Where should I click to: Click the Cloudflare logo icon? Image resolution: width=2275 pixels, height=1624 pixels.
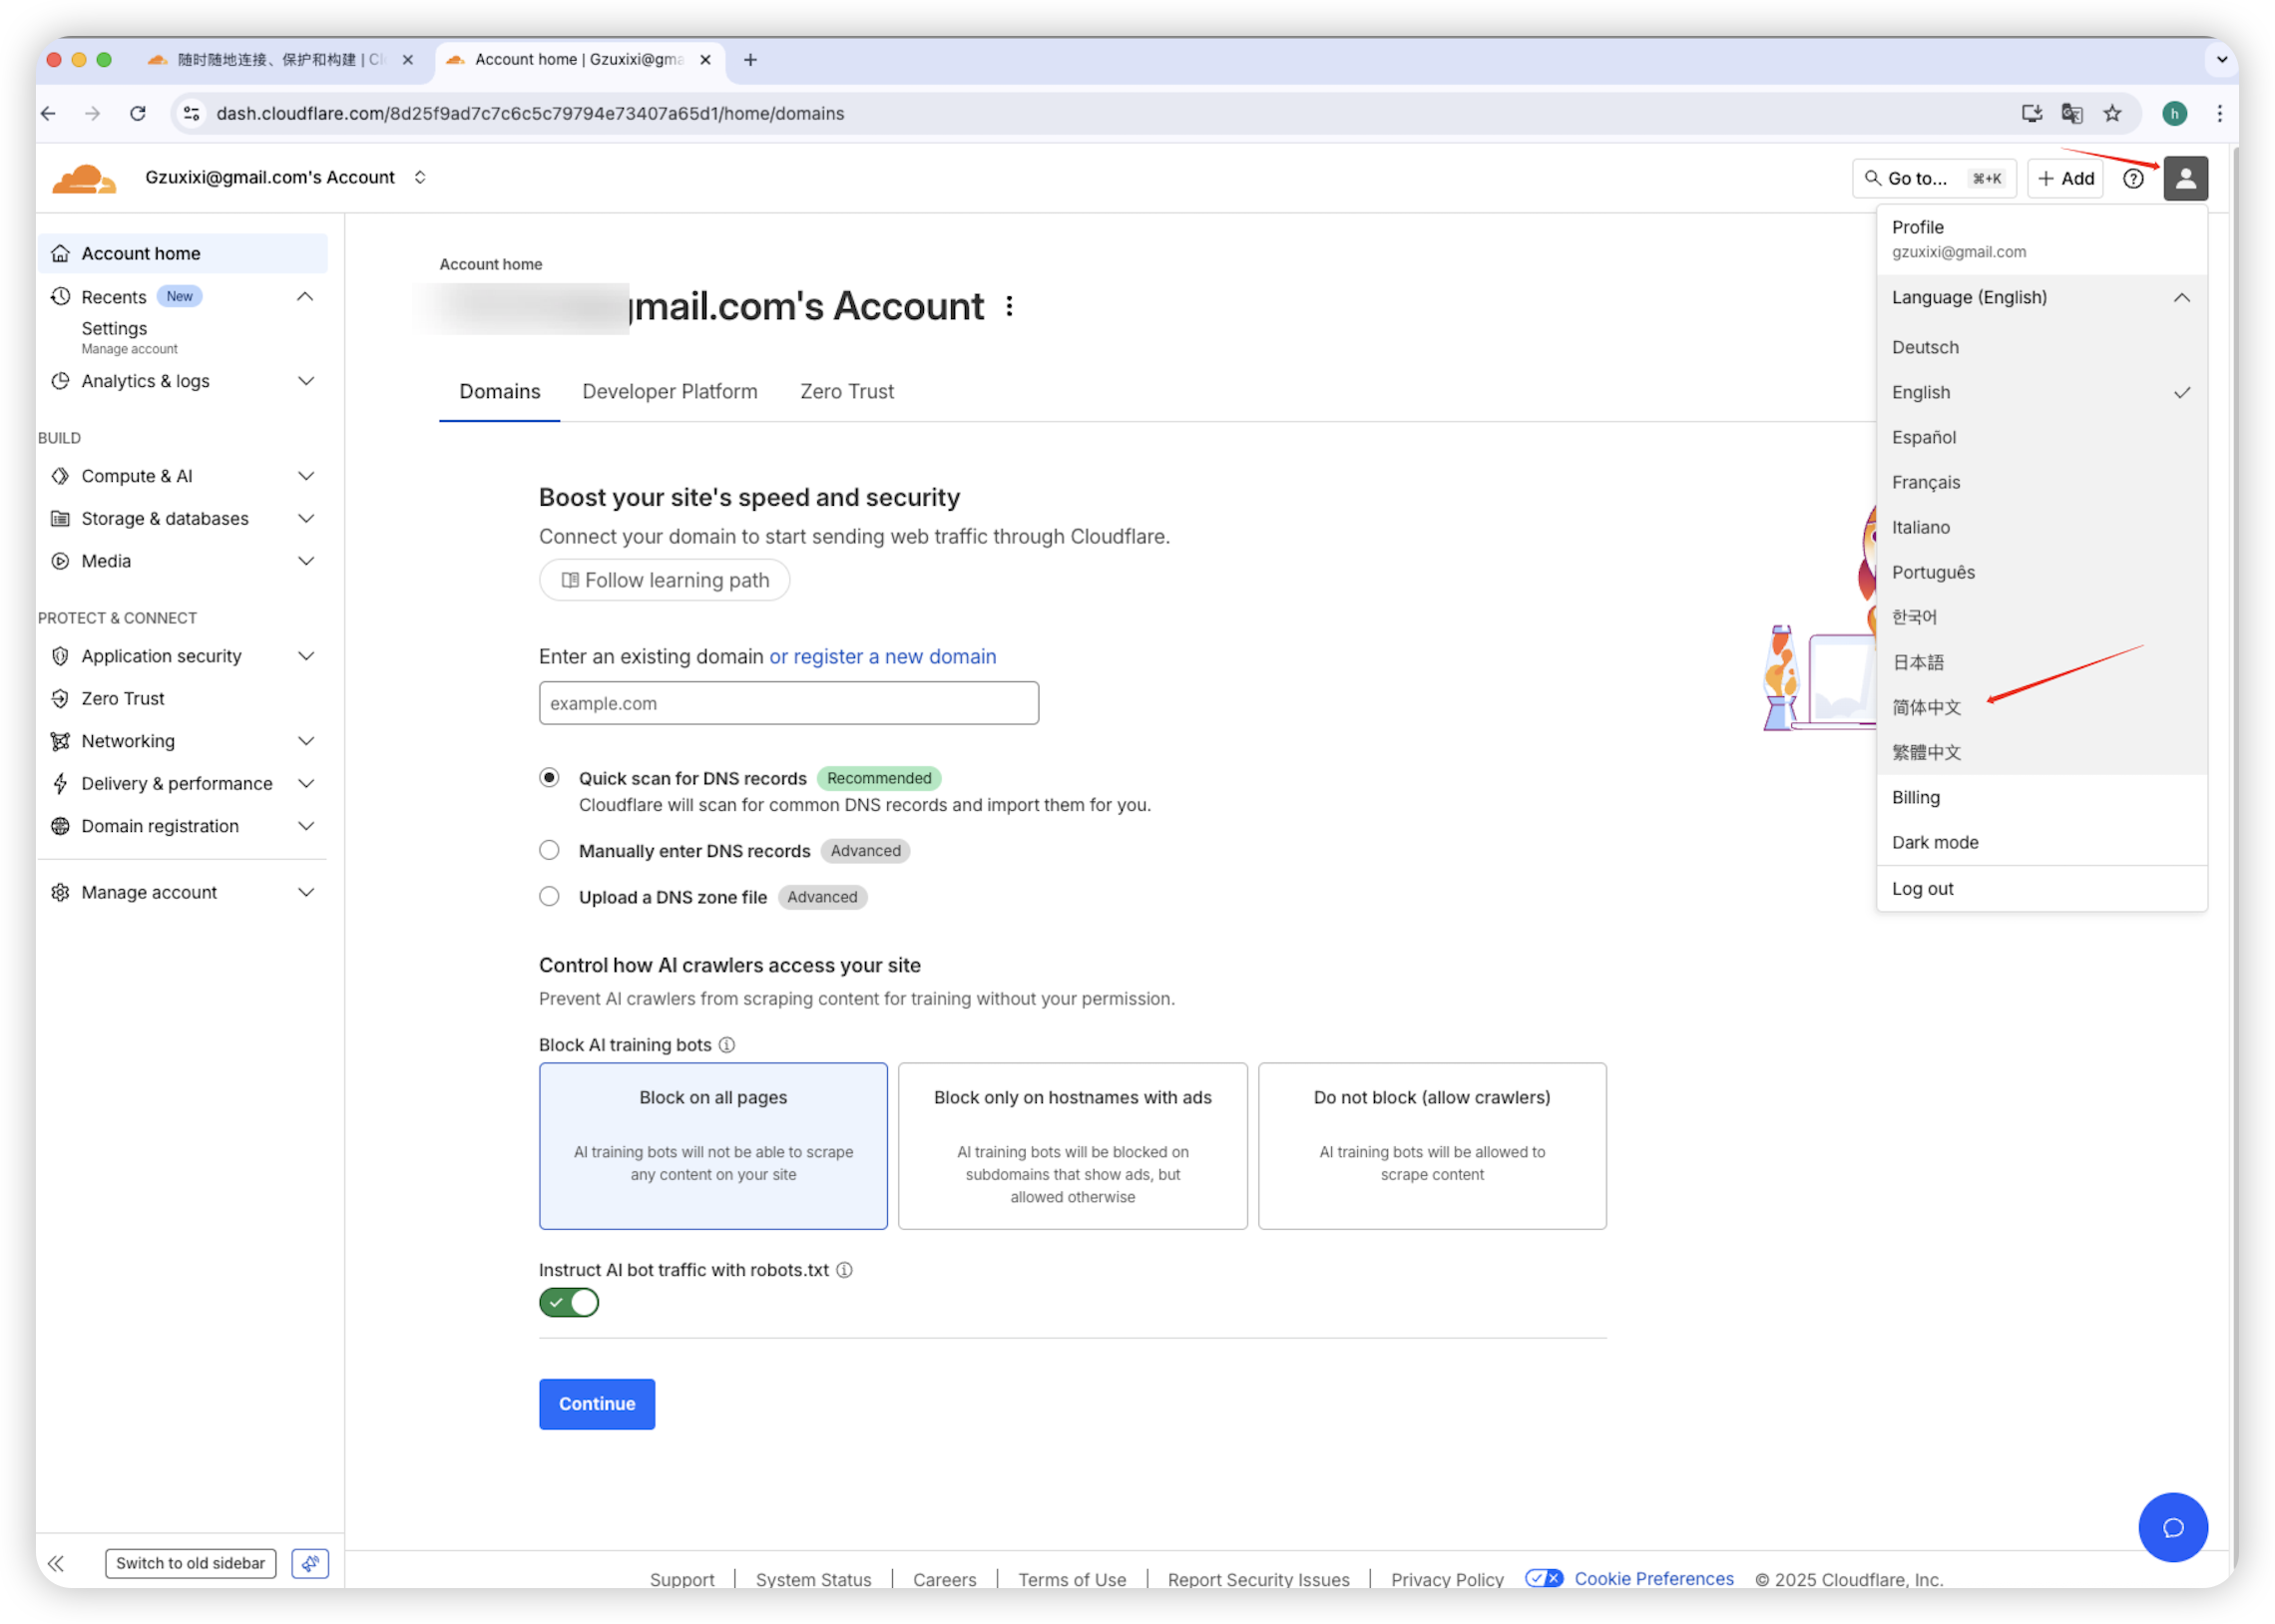84,179
